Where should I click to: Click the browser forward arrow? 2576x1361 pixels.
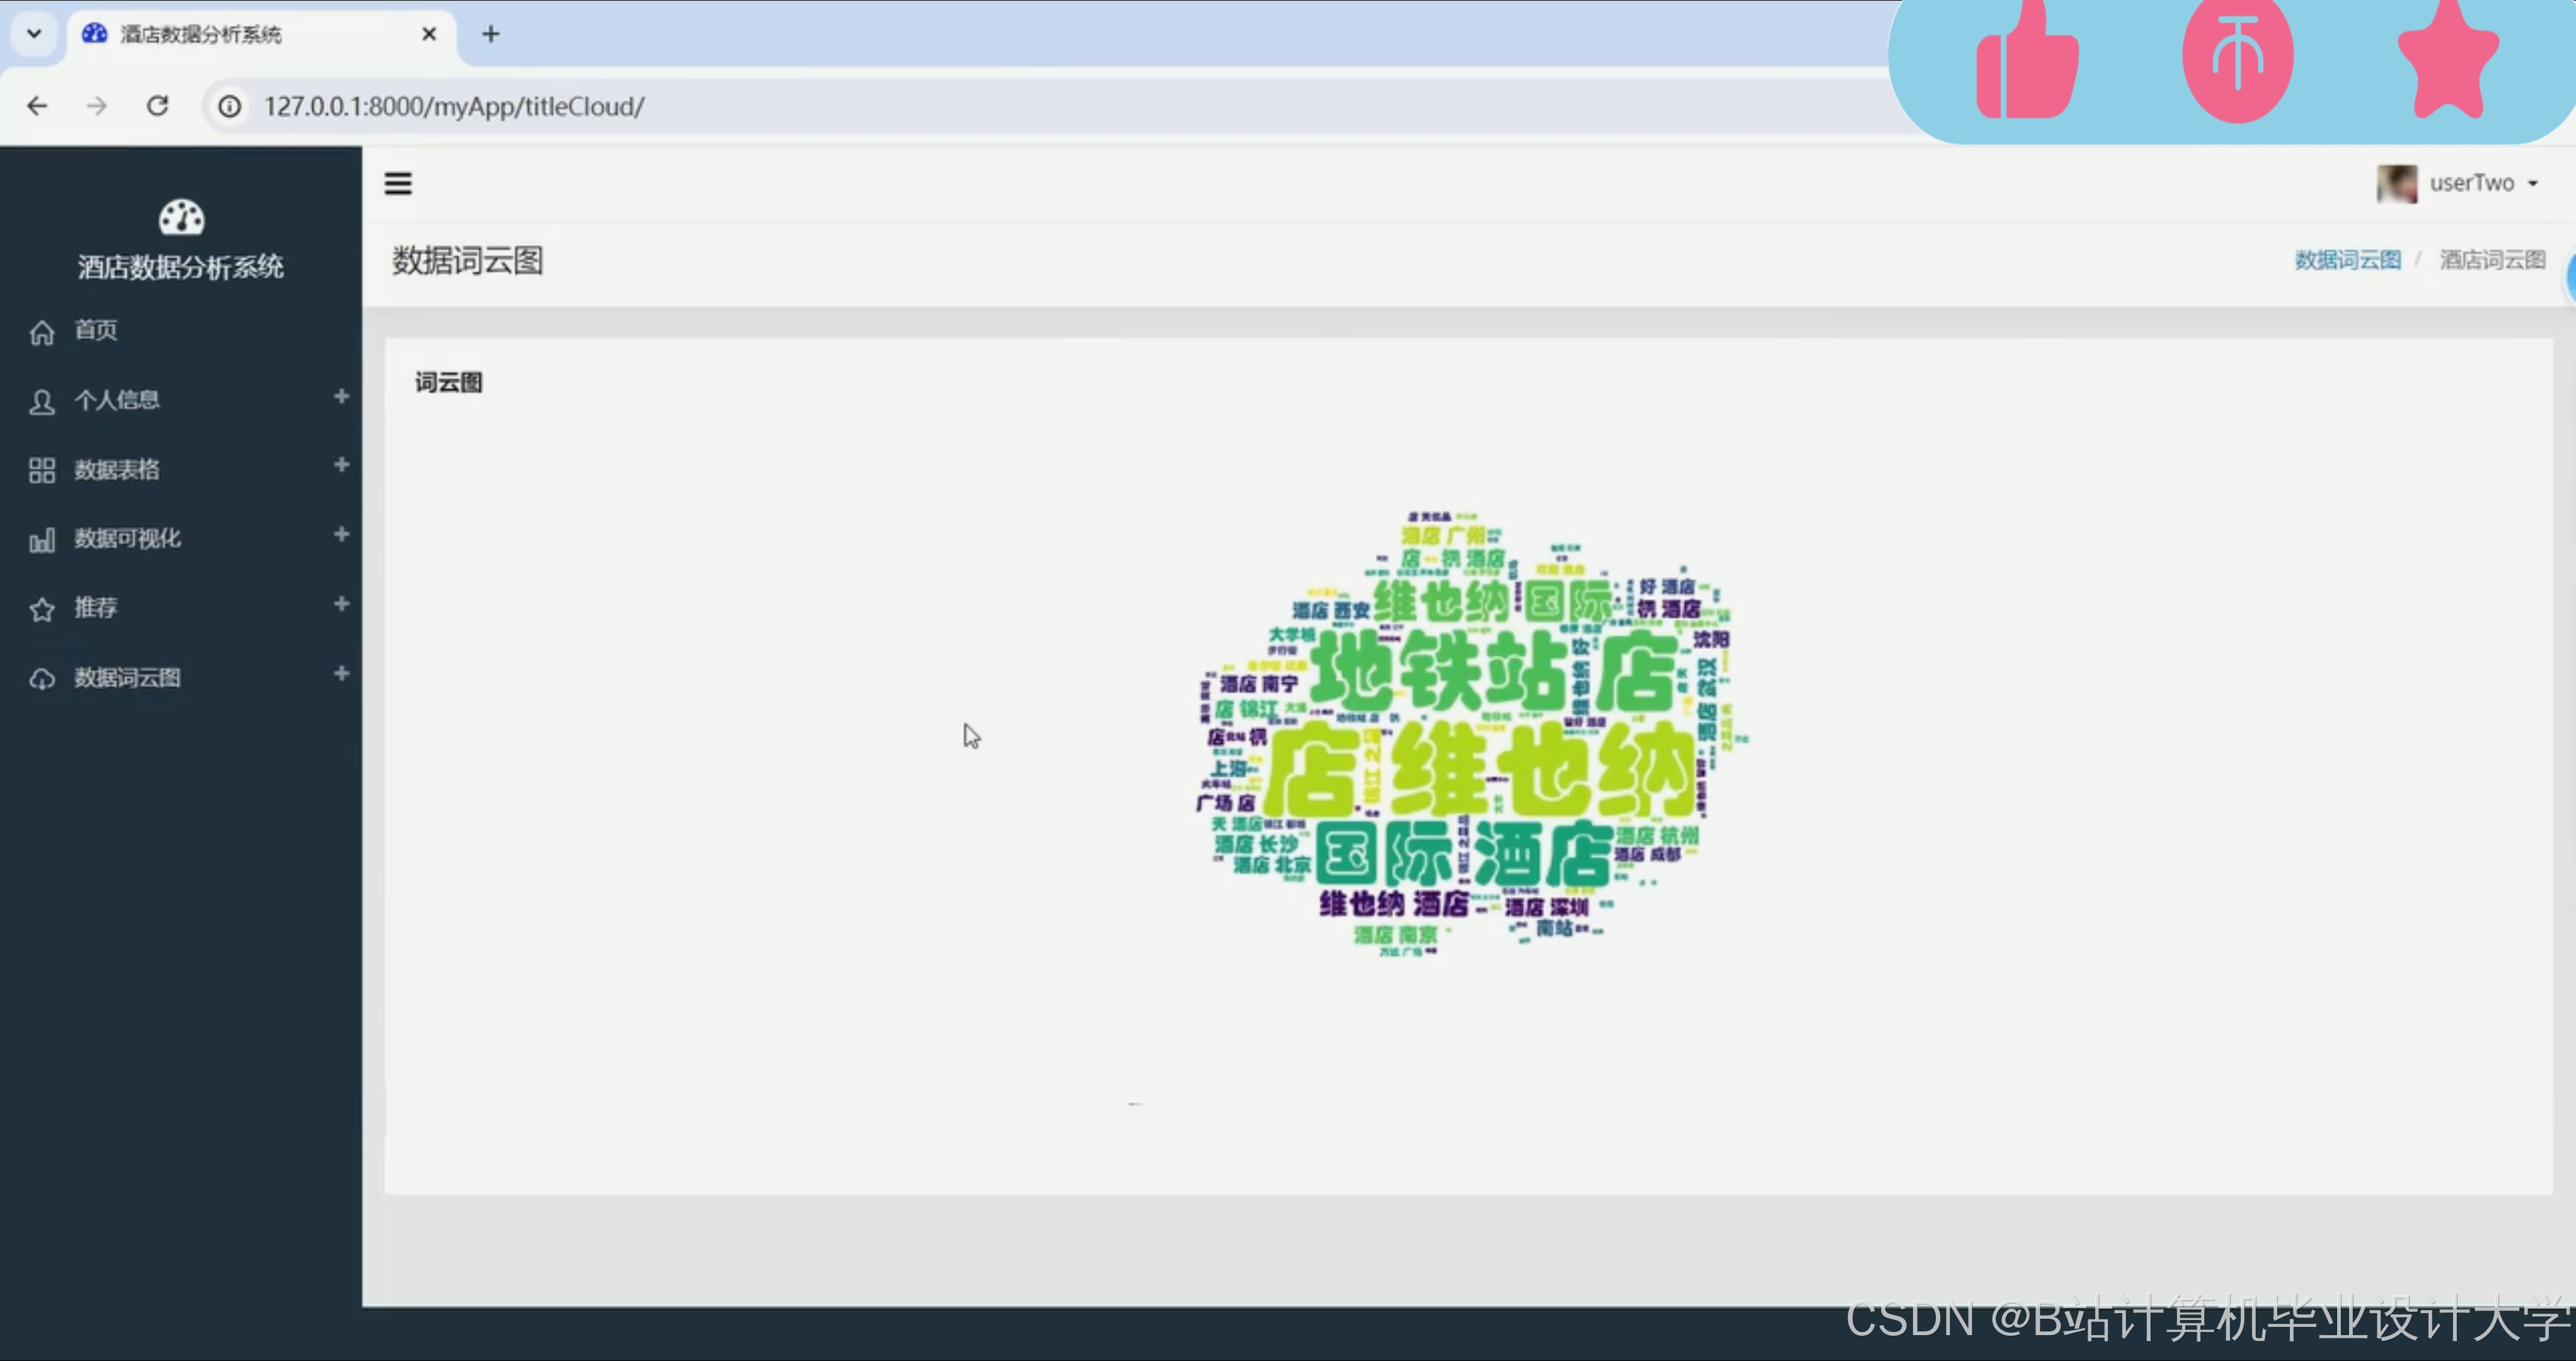pyautogui.click(x=97, y=106)
